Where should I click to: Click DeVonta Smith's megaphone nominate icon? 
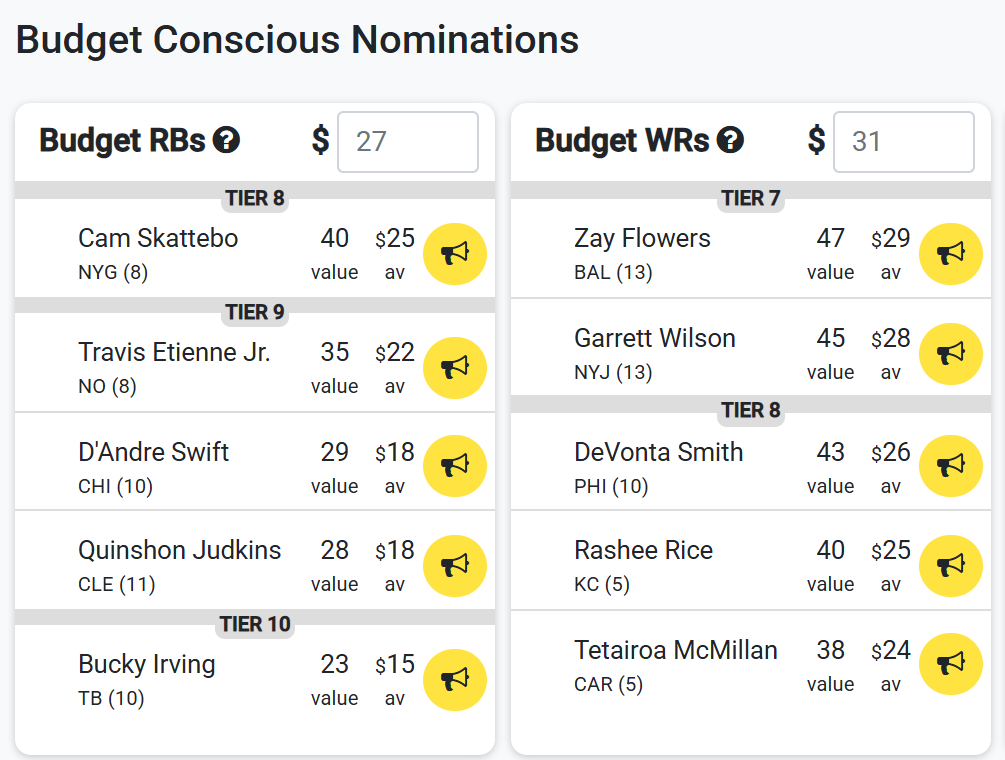(951, 466)
